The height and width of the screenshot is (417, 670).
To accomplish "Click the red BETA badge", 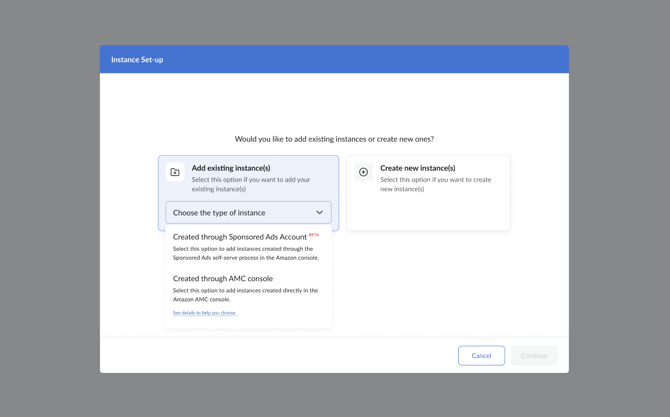I will pyautogui.click(x=314, y=235).
